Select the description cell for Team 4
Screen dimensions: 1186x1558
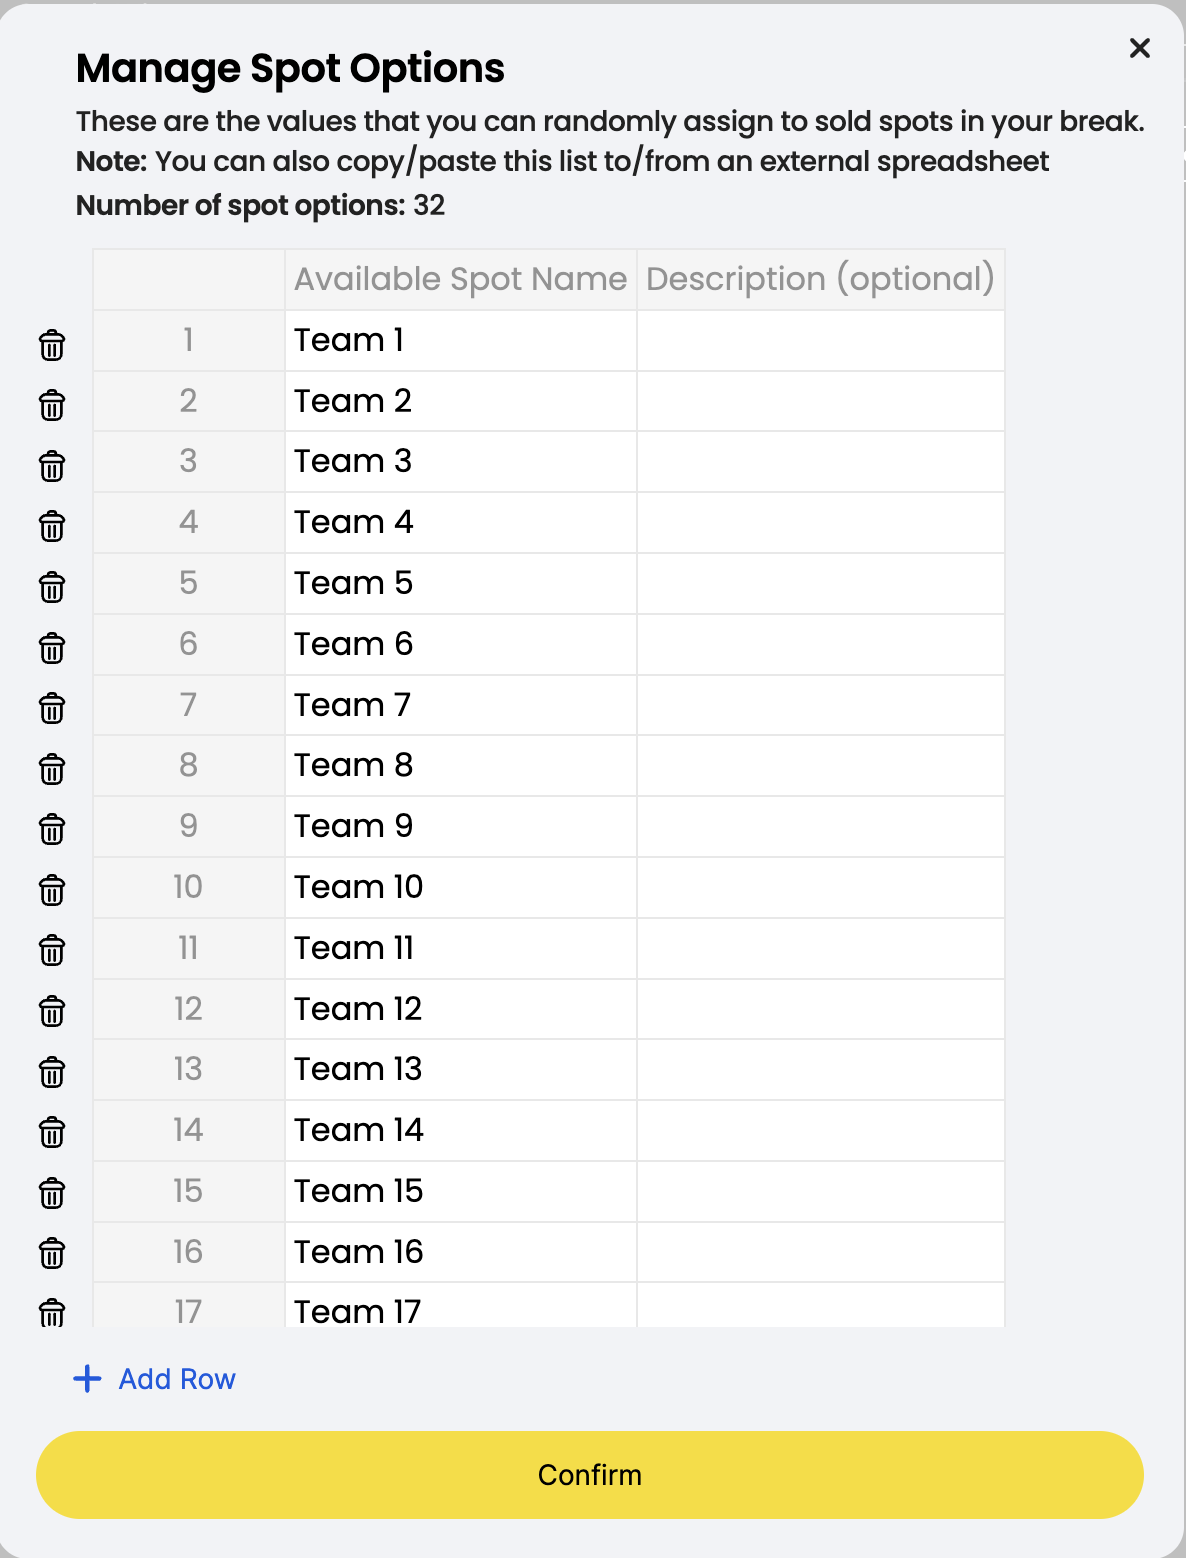[x=821, y=522]
